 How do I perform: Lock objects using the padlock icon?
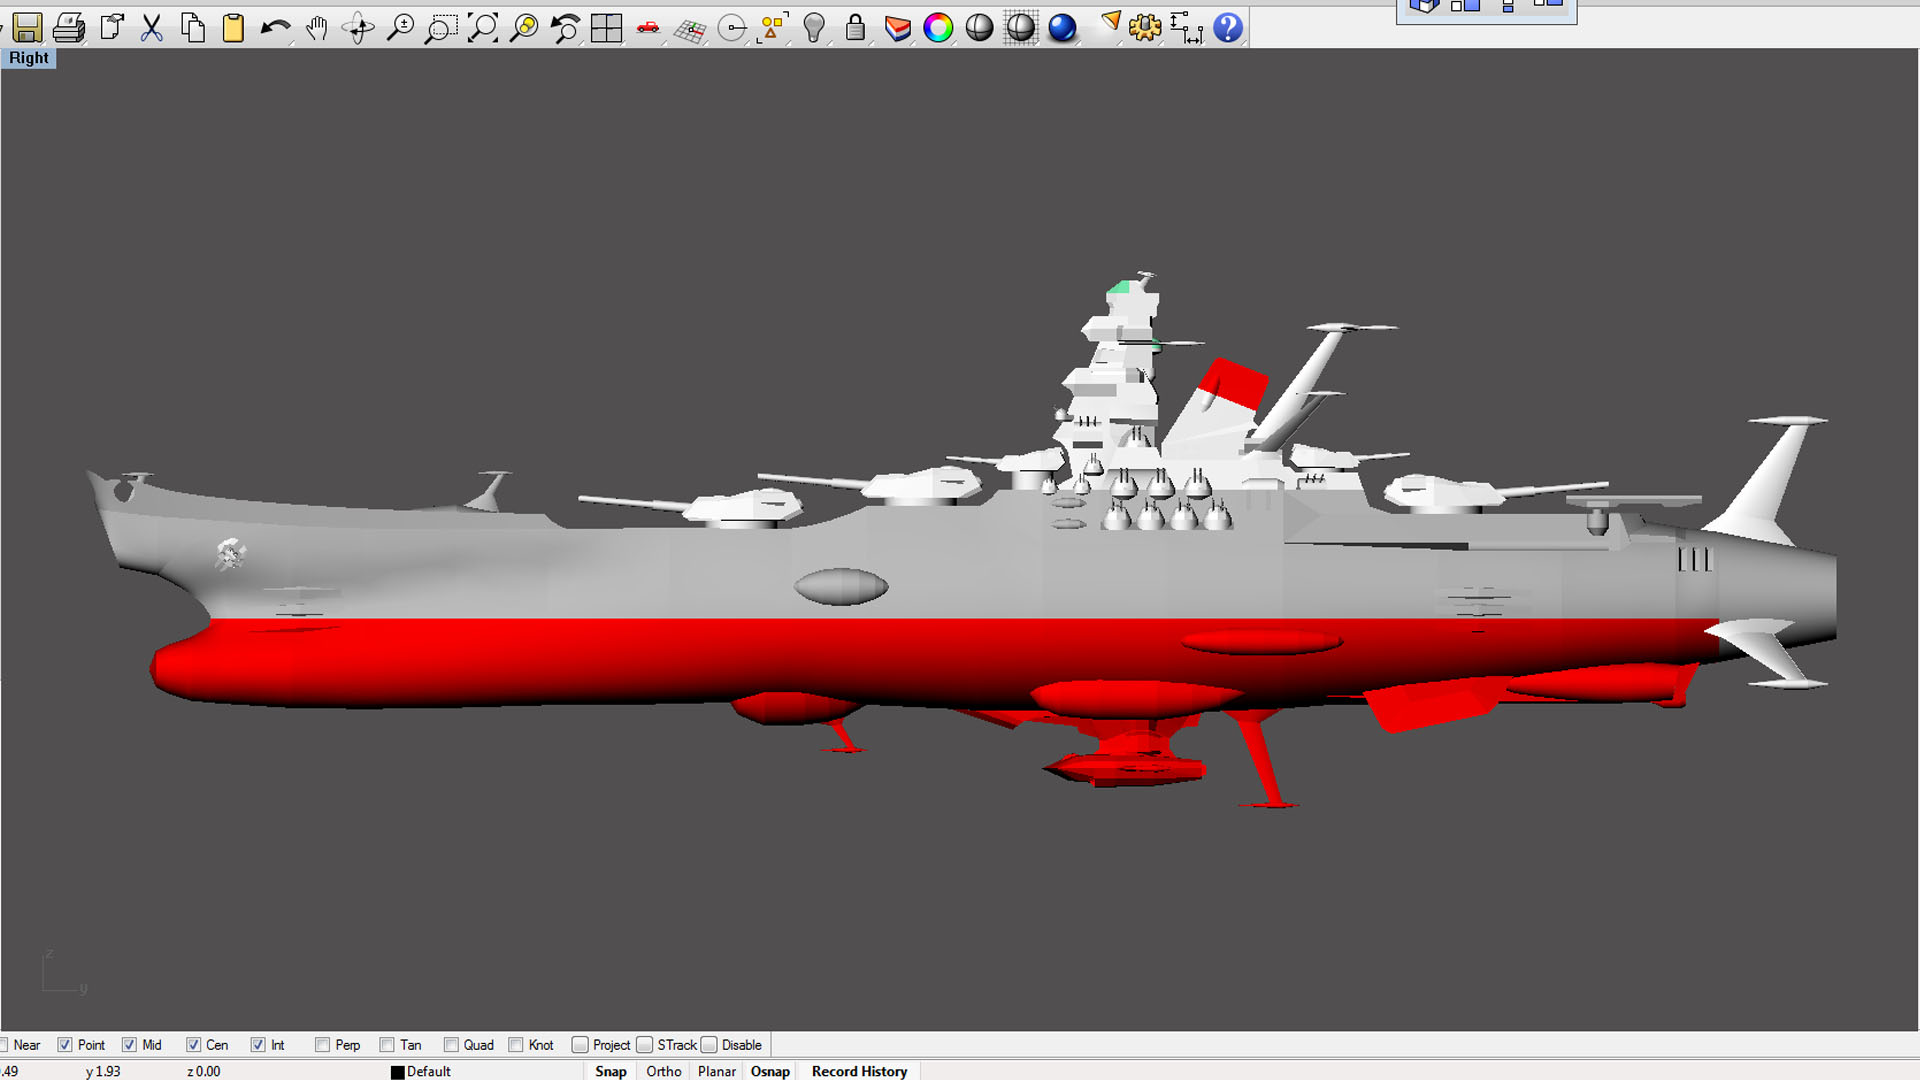coord(855,27)
